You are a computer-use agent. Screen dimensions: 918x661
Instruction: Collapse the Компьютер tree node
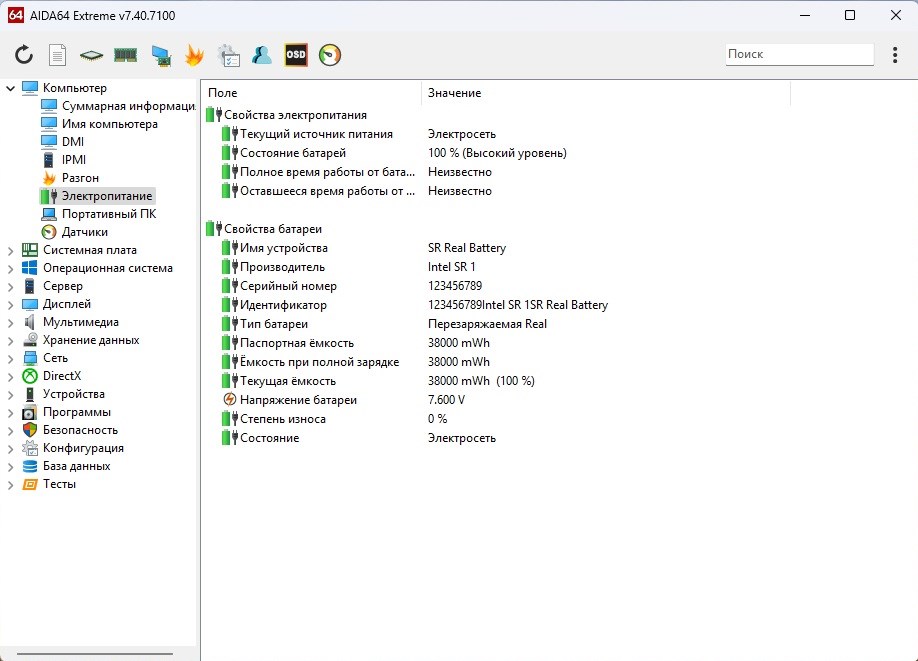tap(11, 88)
